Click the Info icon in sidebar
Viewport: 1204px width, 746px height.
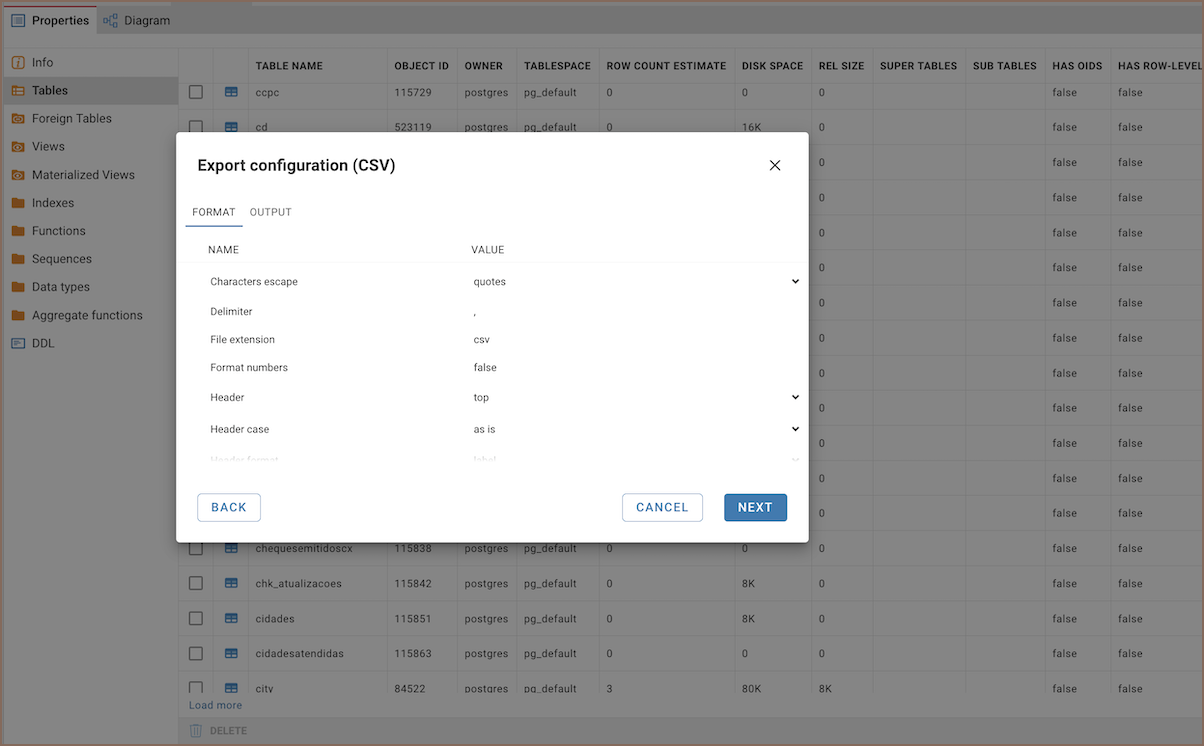(18, 62)
